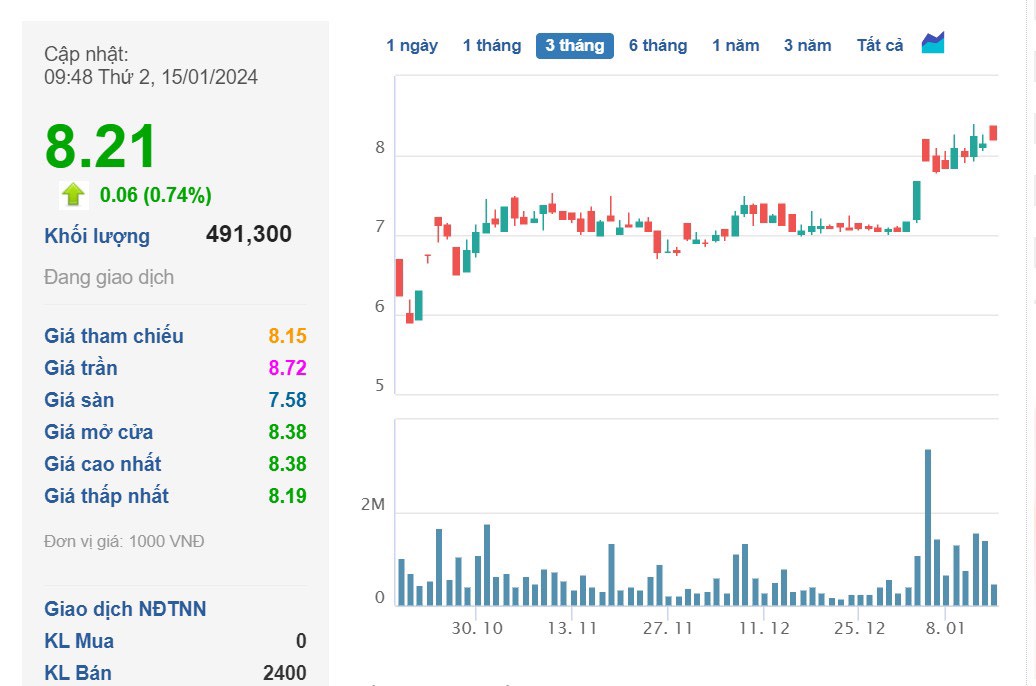Click the Giá trần label
1036x686 pixels.
(x=81, y=368)
